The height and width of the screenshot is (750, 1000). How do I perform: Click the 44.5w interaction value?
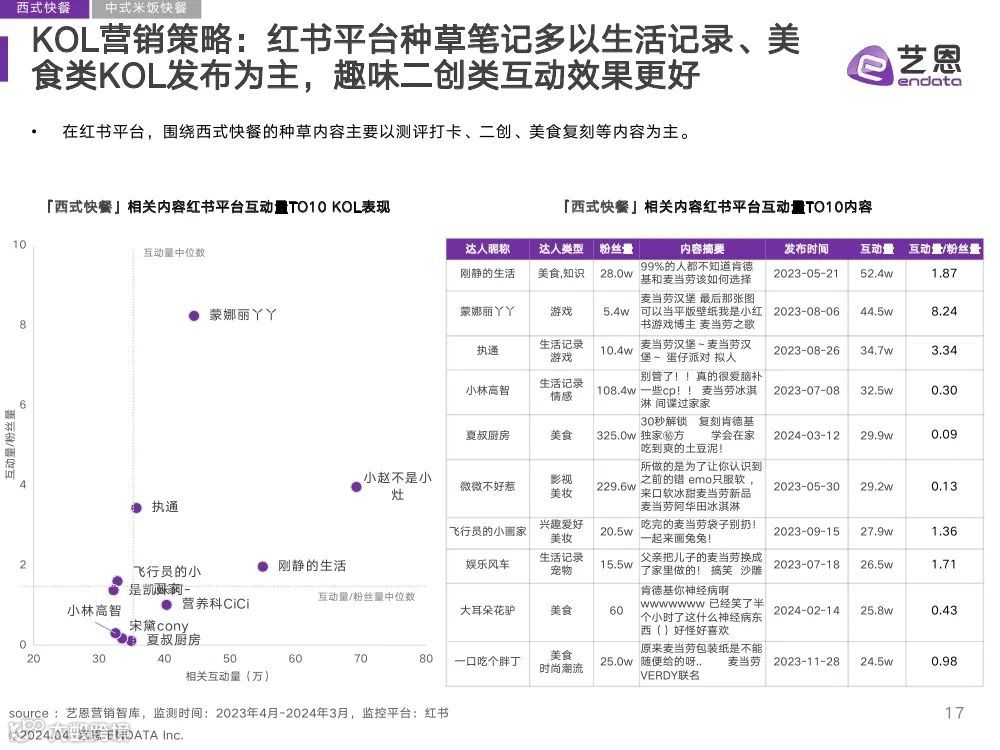[x=876, y=312]
